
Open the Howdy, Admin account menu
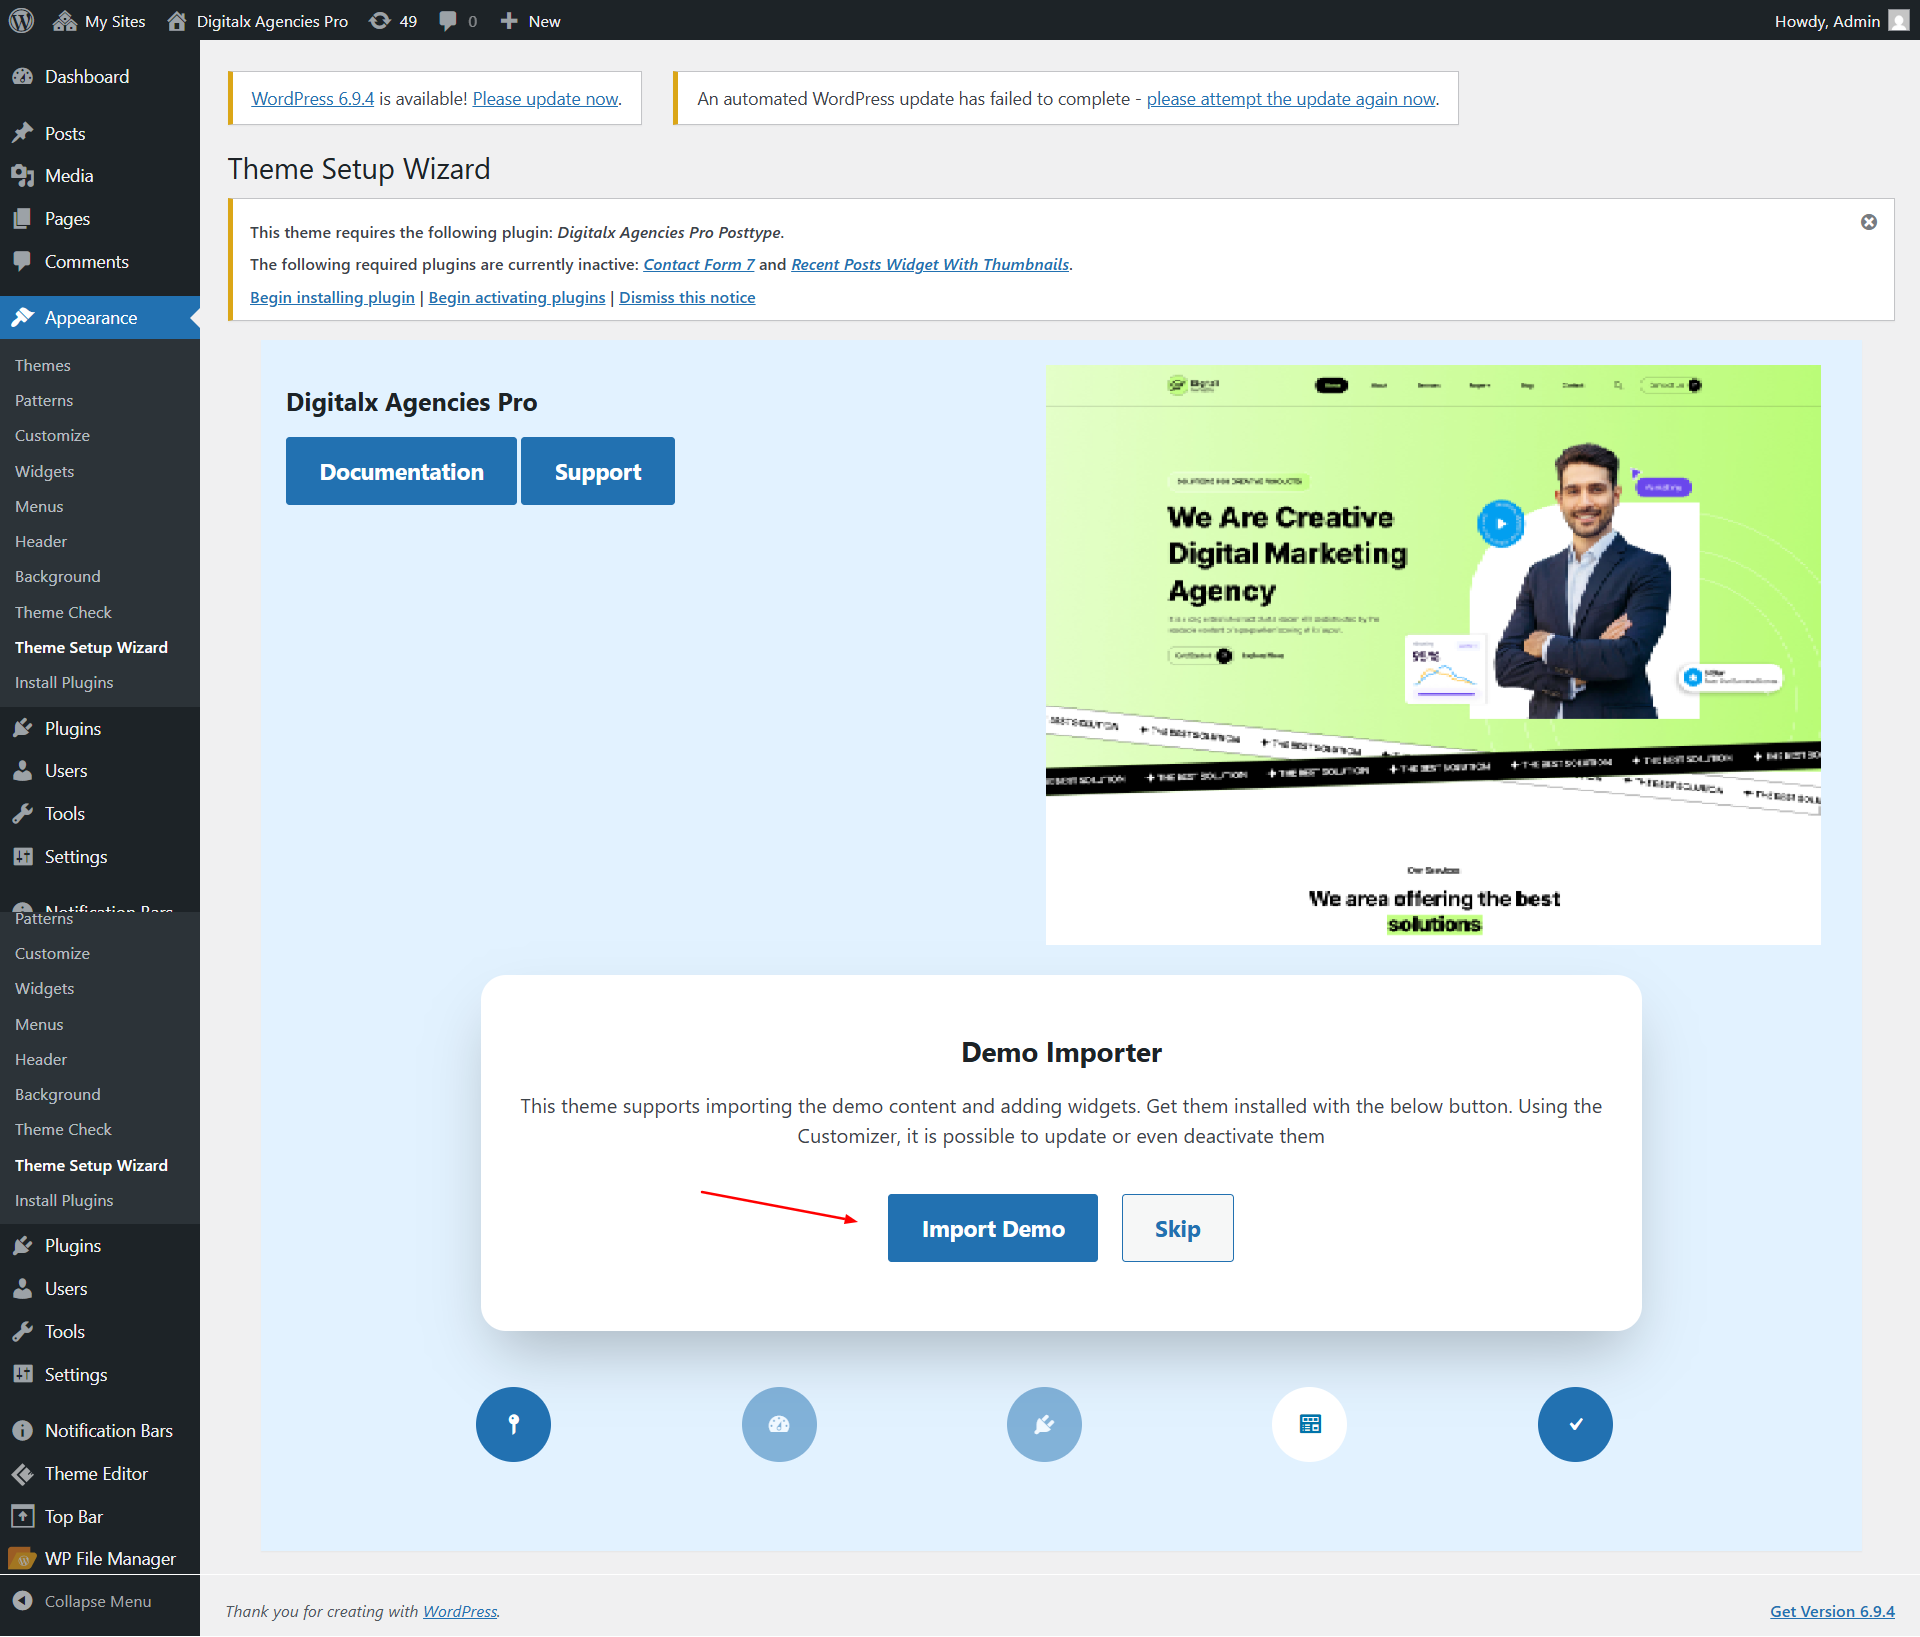[x=1841, y=20]
